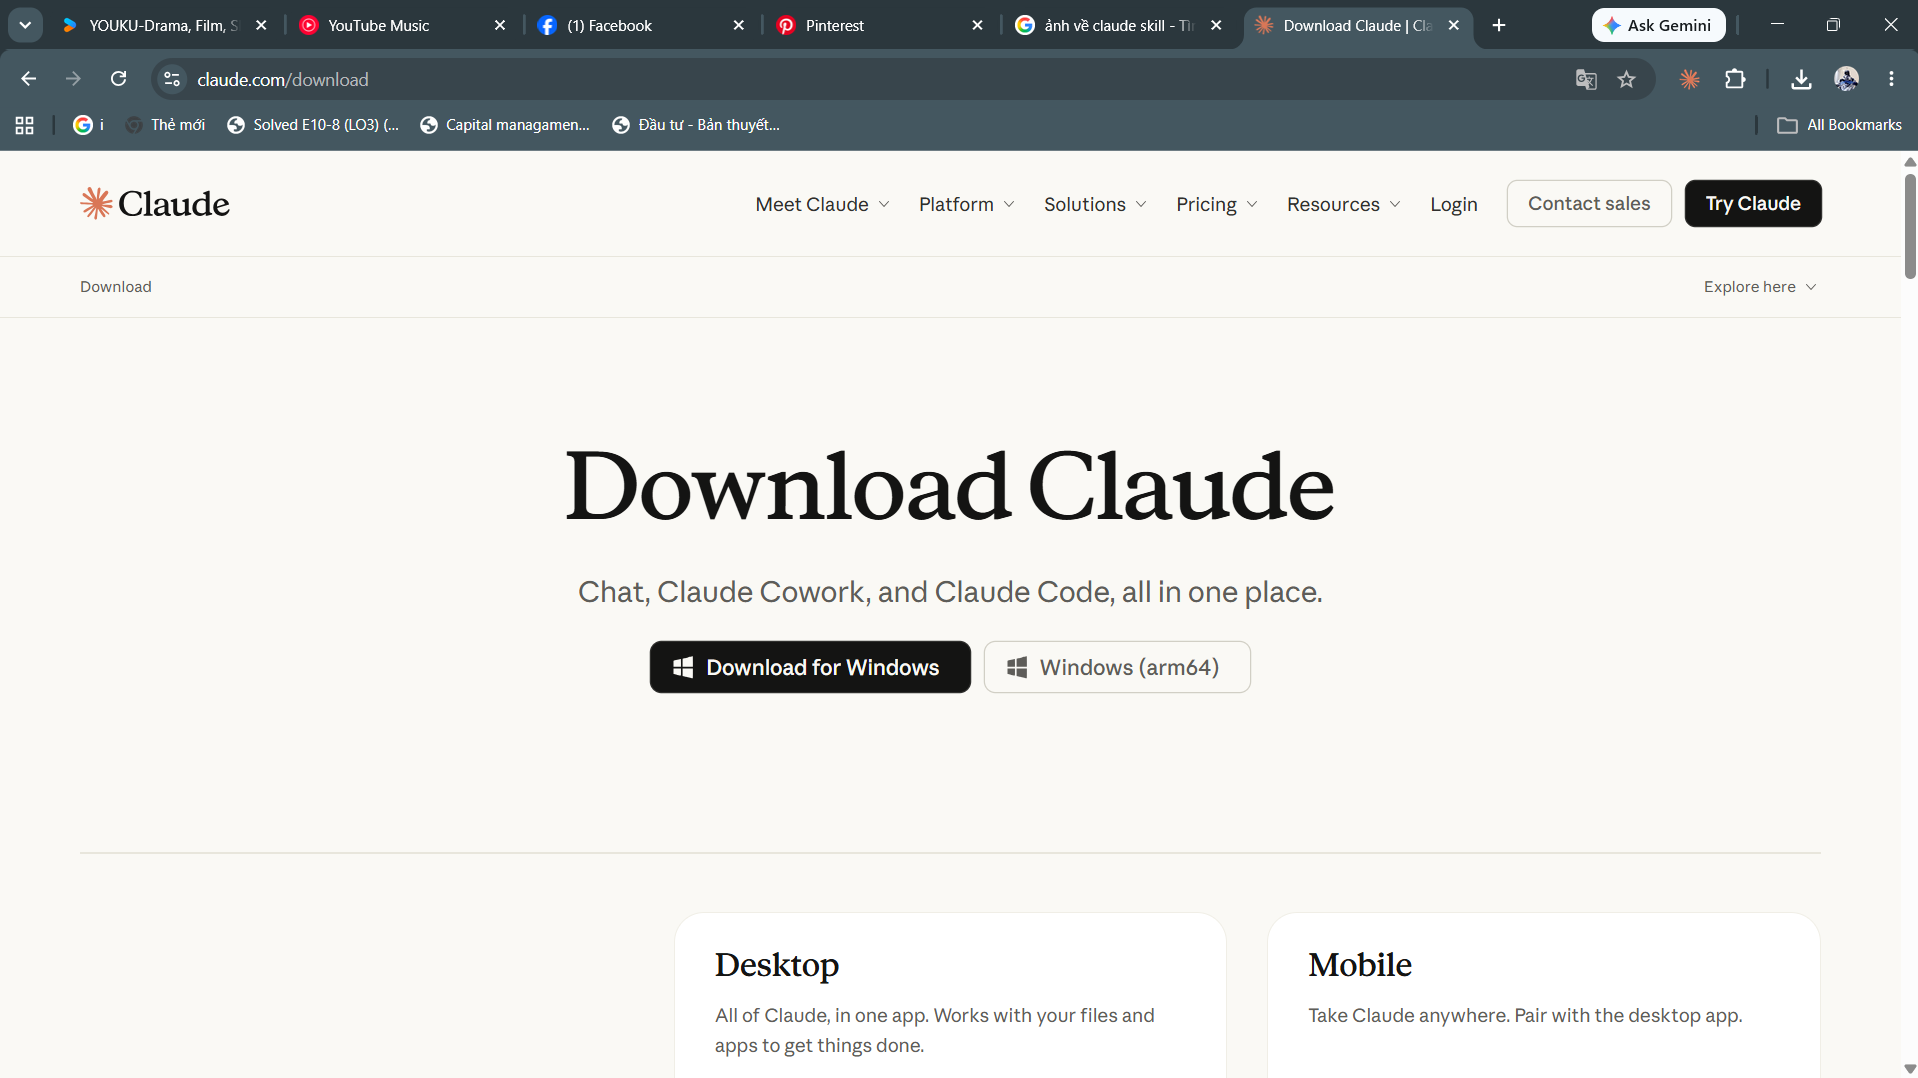
Task: Go back to the previous page
Action: [x=29, y=79]
